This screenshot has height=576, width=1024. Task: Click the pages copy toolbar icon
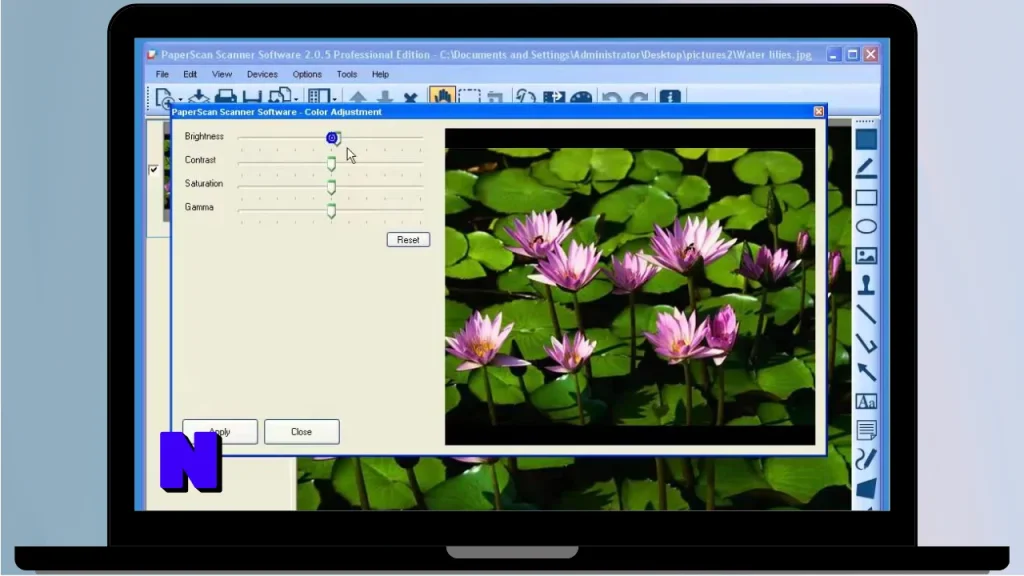tap(280, 96)
